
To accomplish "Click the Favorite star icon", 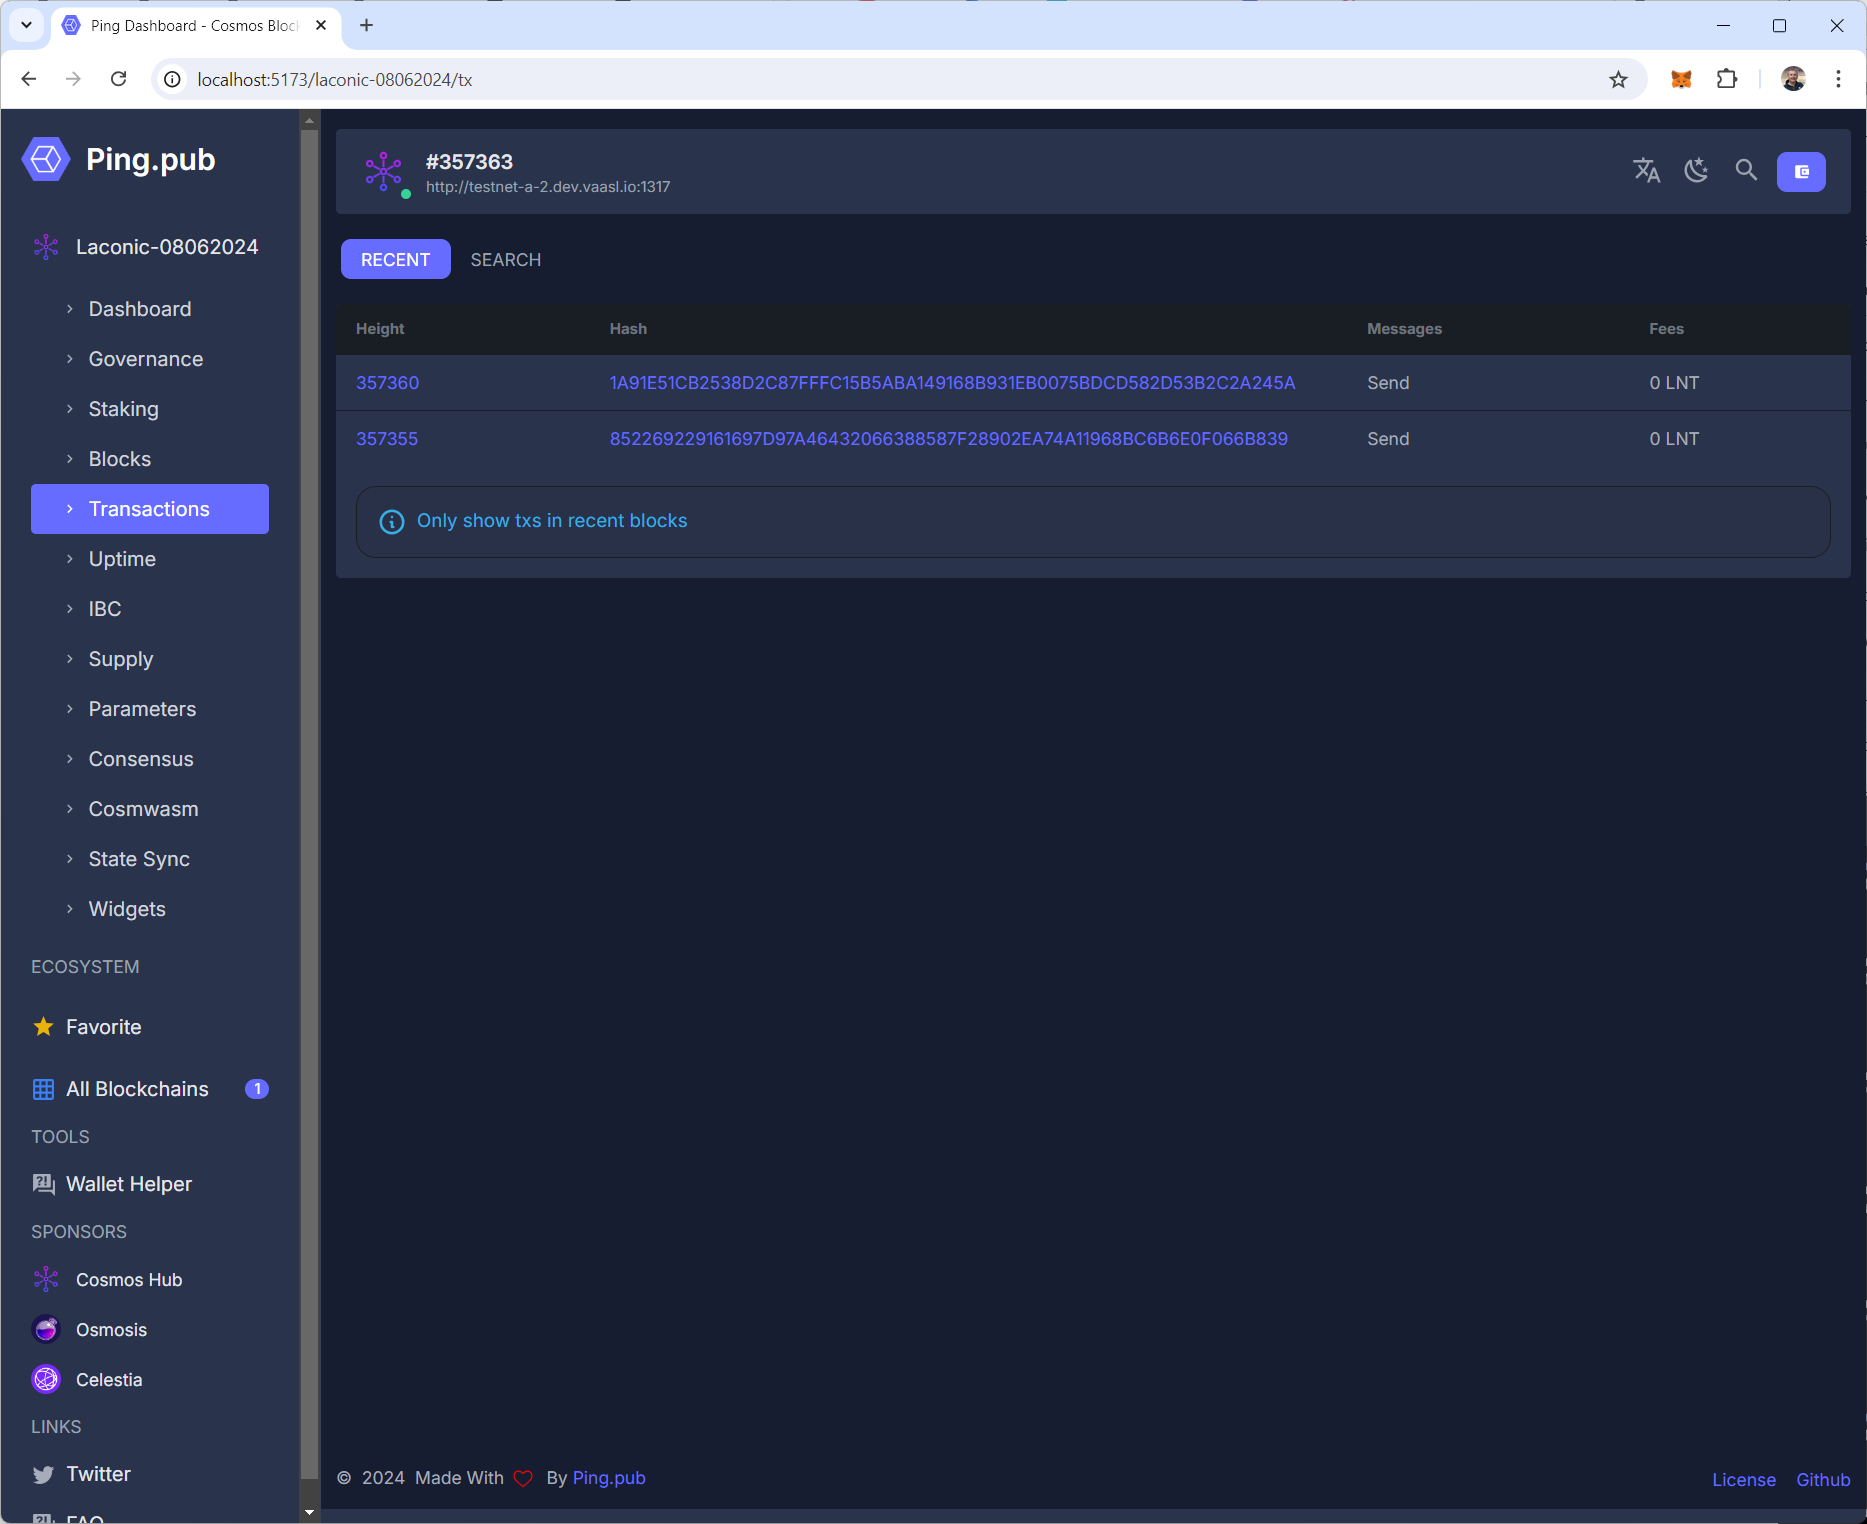I will click(x=43, y=1027).
